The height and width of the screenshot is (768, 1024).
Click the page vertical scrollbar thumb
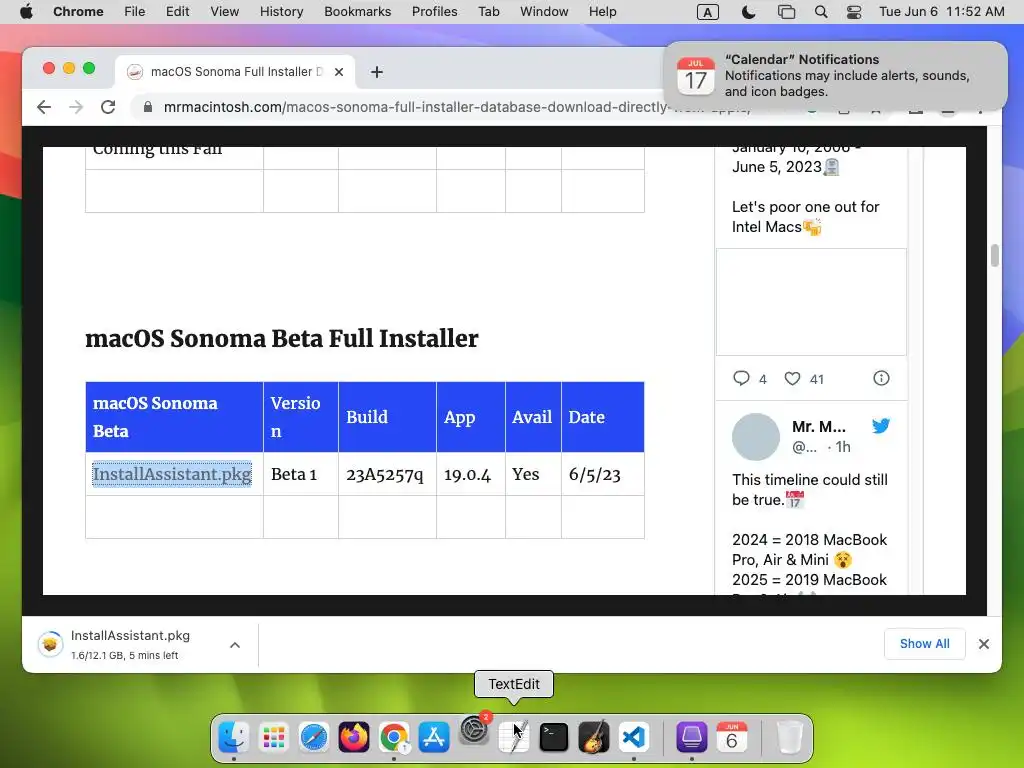(x=995, y=255)
